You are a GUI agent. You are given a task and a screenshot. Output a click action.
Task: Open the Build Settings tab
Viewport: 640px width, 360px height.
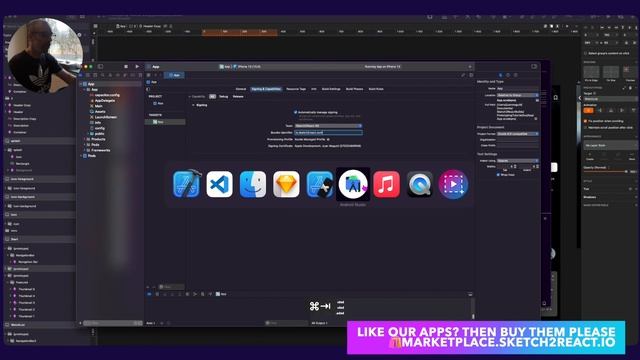click(x=331, y=89)
